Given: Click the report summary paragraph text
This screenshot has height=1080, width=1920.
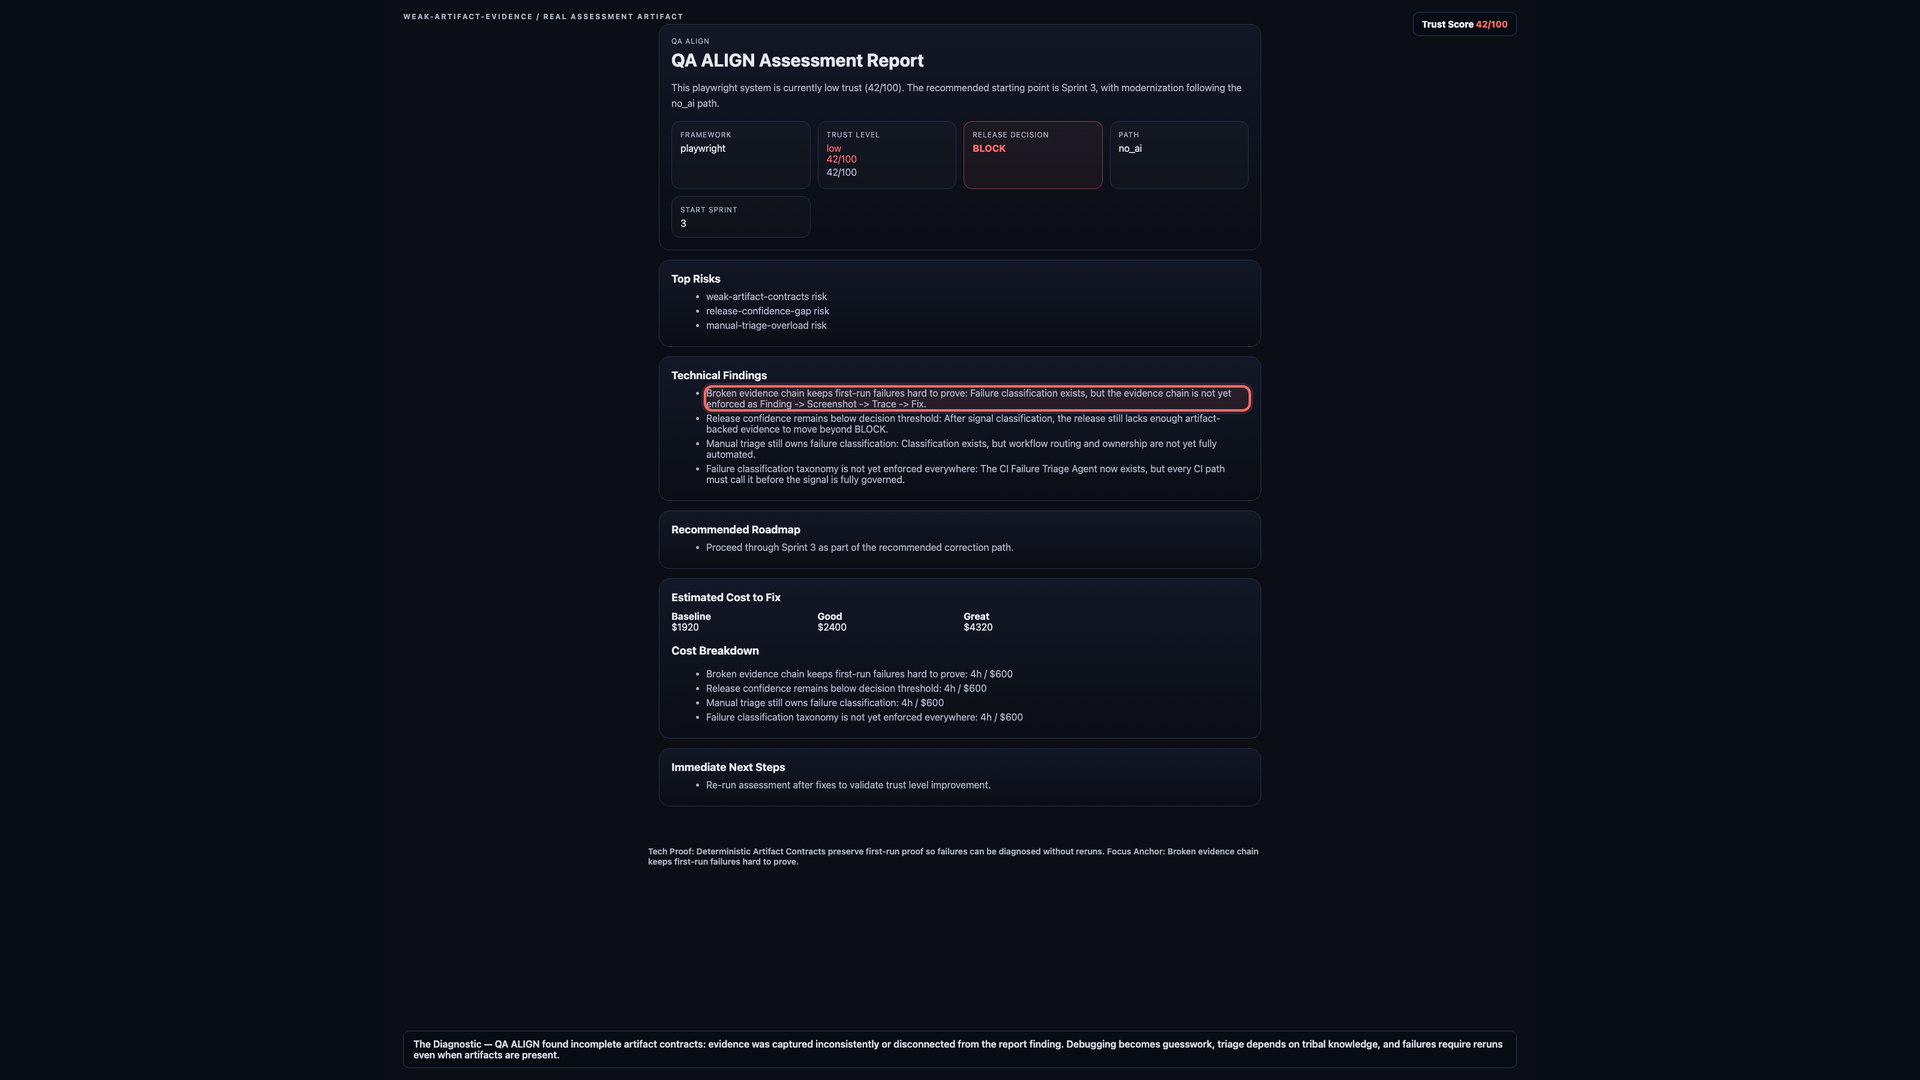Looking at the screenshot, I should click(x=956, y=96).
